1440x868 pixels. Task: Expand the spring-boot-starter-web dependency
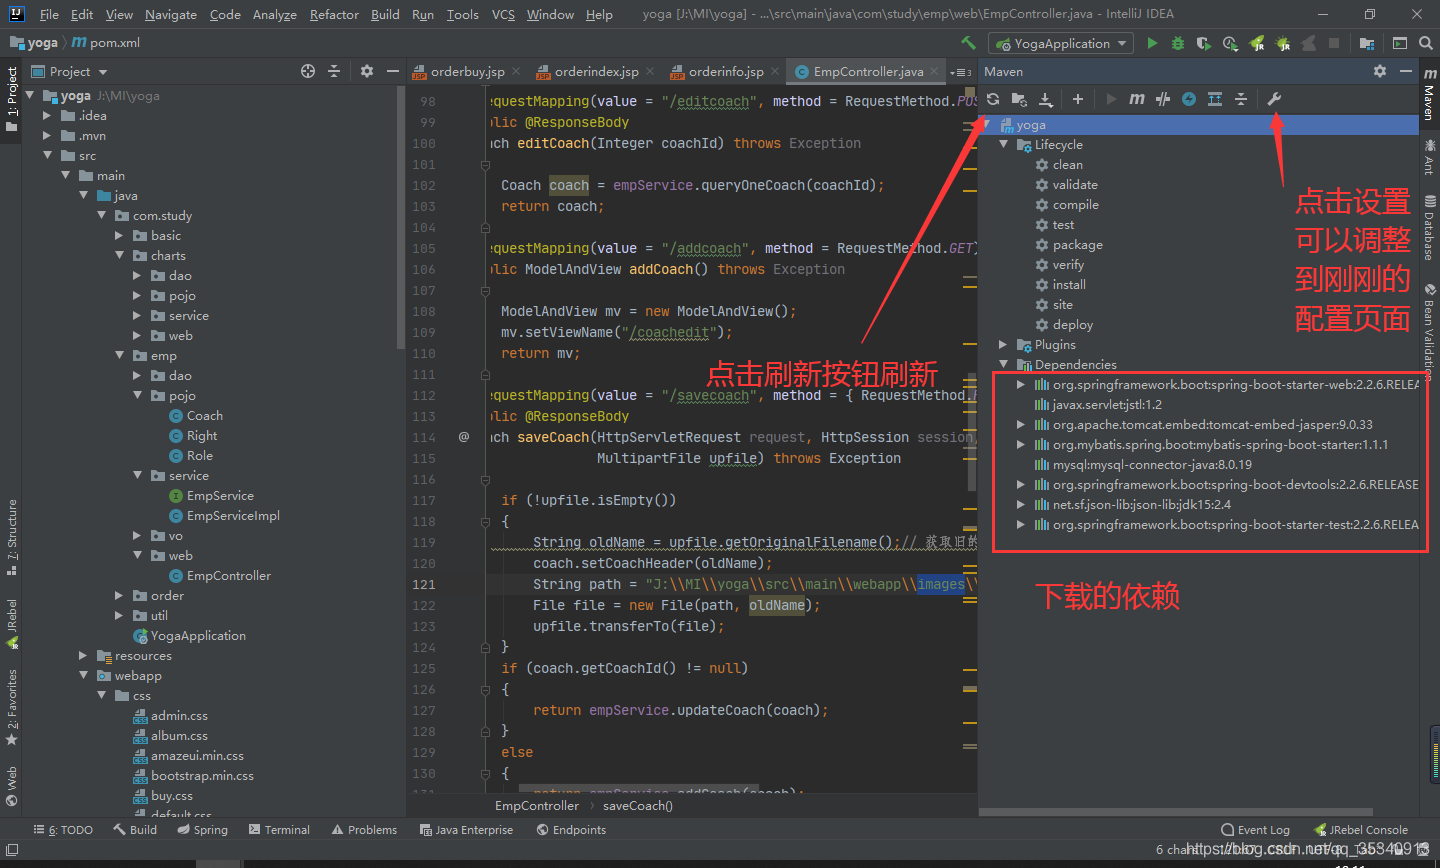coord(1020,385)
